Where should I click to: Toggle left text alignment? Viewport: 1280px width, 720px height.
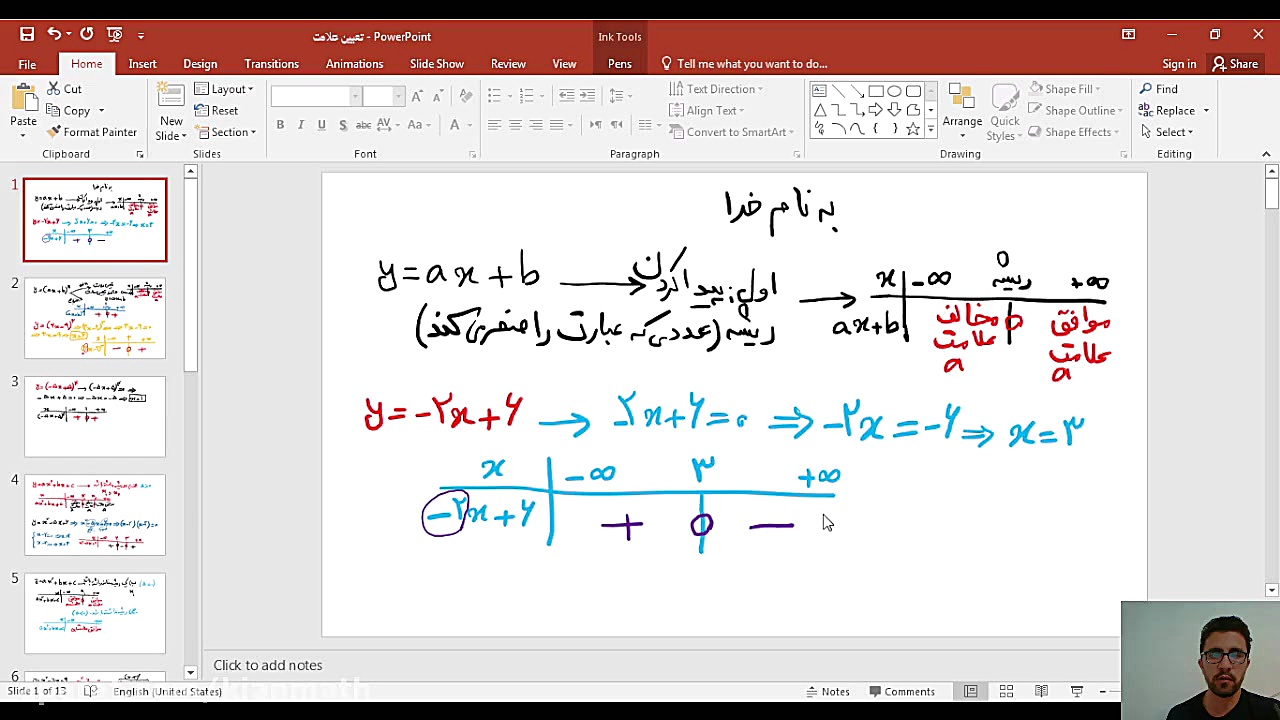coord(494,125)
